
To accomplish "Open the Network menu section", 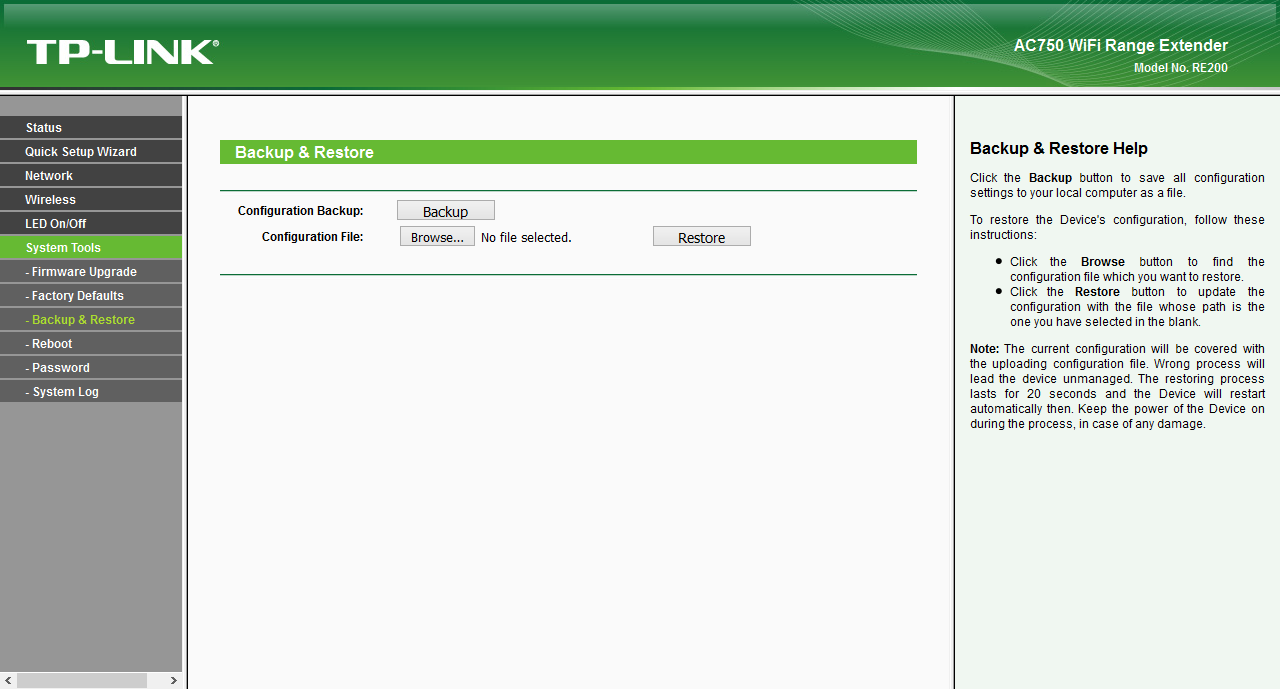I will pos(91,175).
